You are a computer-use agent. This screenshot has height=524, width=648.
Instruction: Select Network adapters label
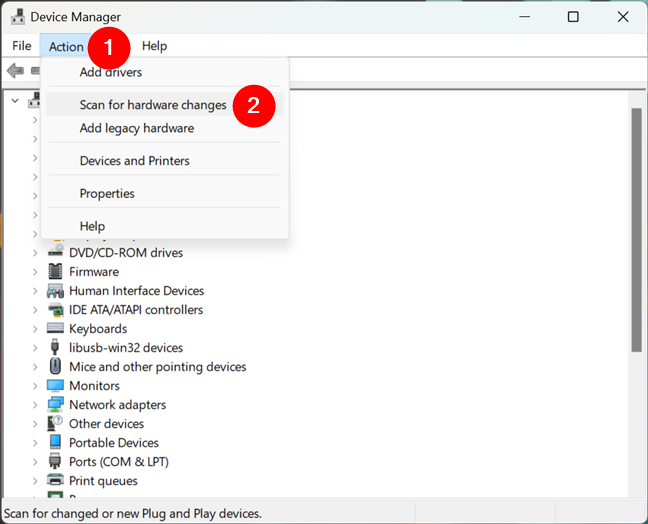[x=117, y=405]
